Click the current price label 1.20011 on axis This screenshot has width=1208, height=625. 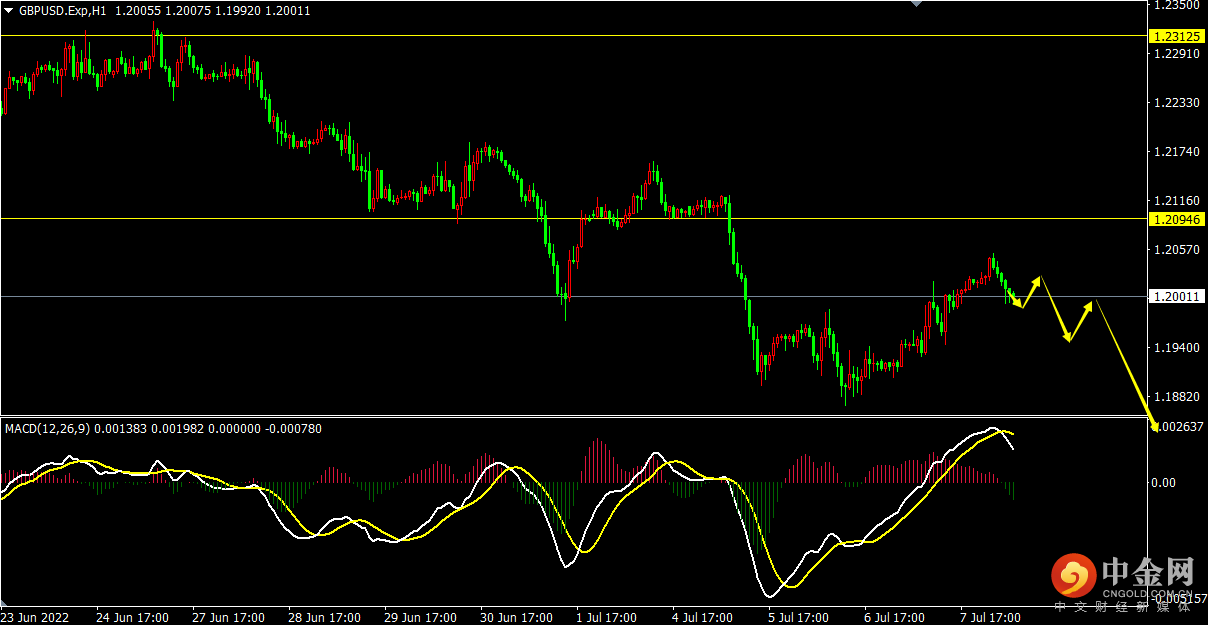pos(1175,296)
